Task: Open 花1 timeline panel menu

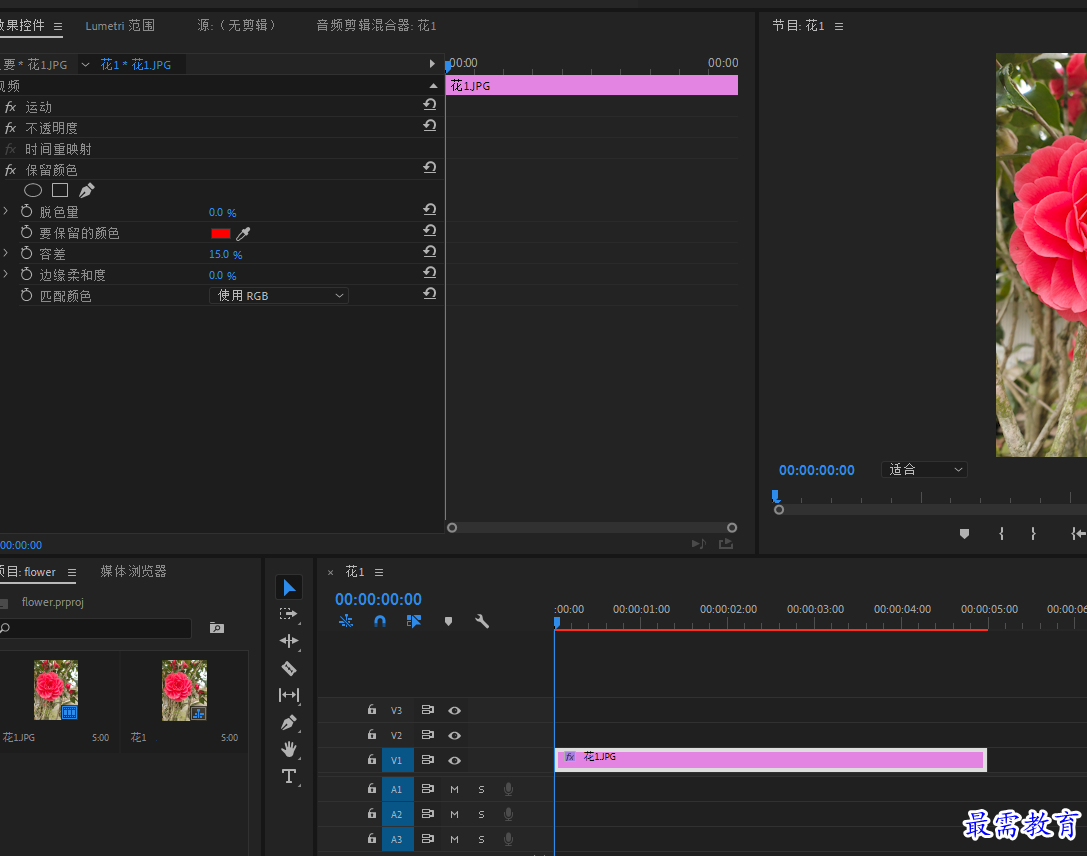Action: (x=379, y=573)
